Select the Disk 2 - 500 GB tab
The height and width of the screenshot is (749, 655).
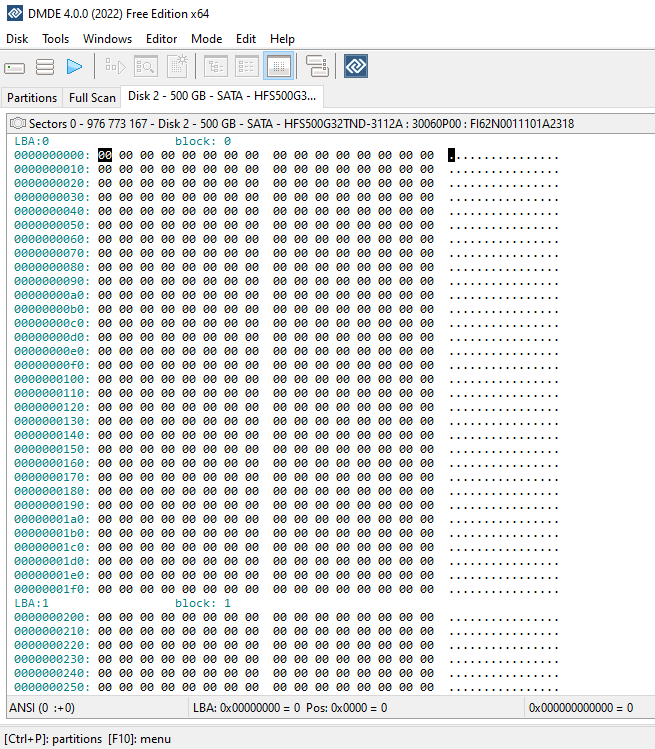pos(222,96)
